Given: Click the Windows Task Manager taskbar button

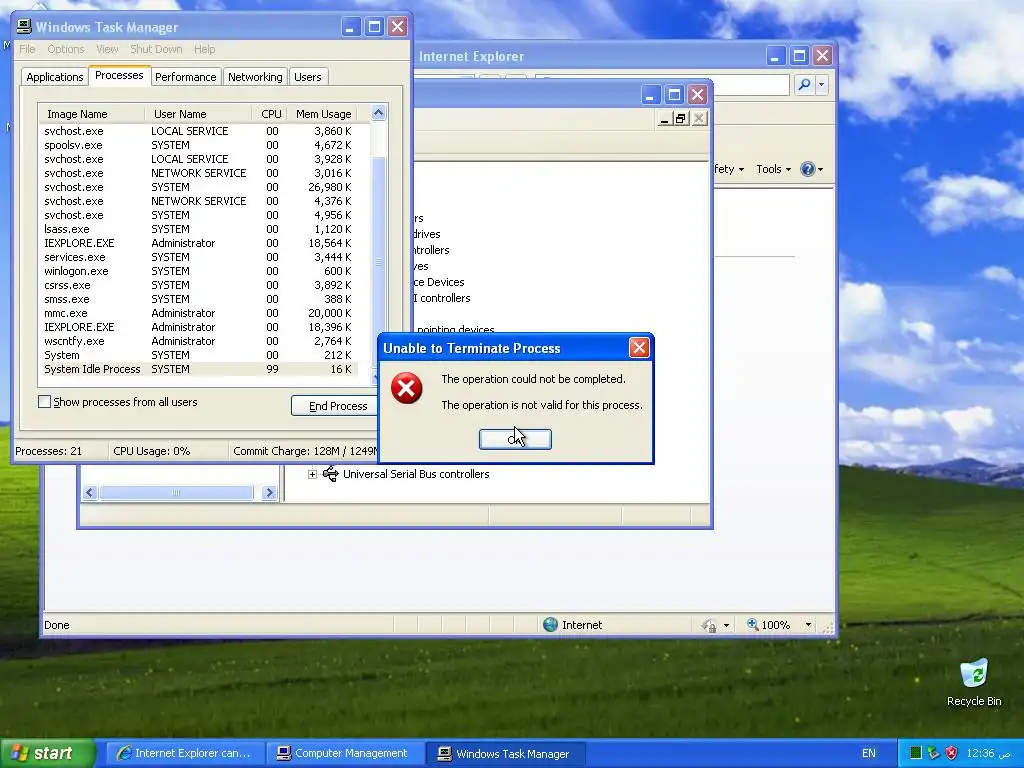Looking at the screenshot, I should coord(505,753).
